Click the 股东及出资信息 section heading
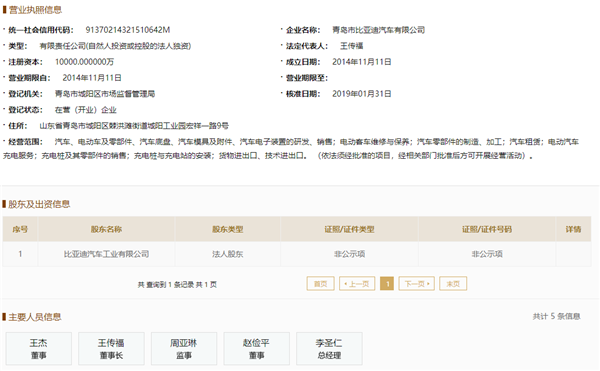The image size is (600, 371). coord(39,204)
